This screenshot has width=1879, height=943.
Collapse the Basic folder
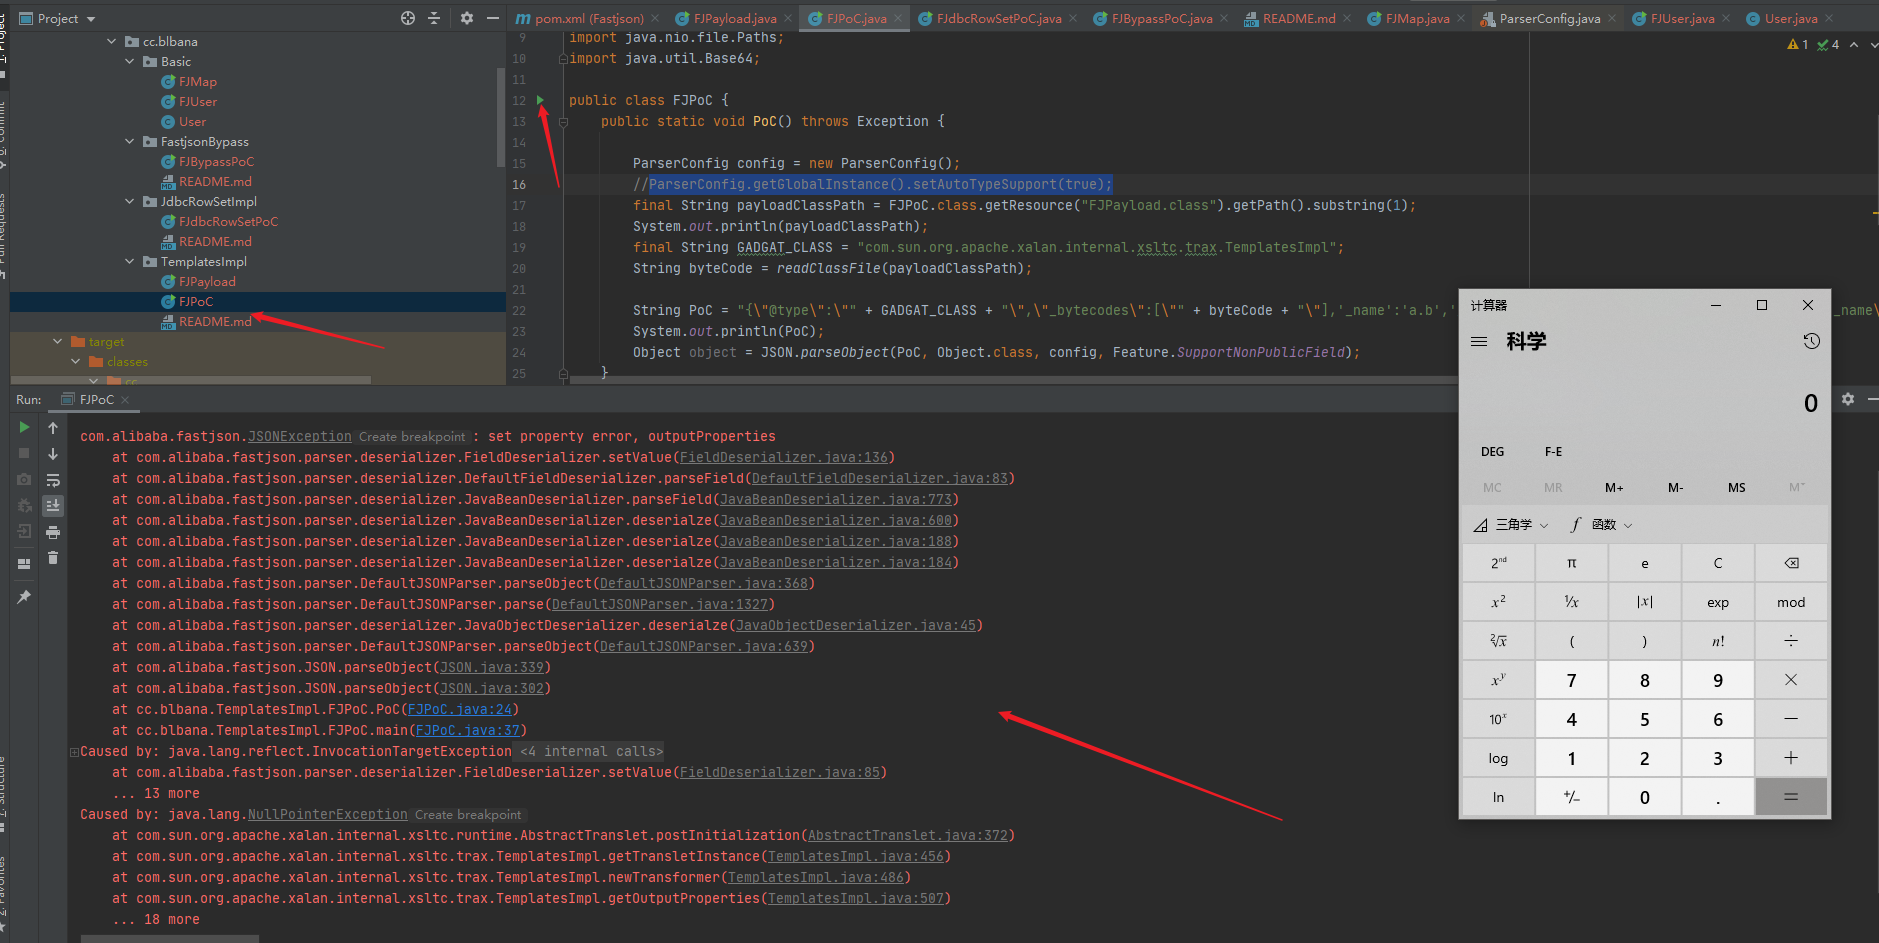tap(129, 62)
